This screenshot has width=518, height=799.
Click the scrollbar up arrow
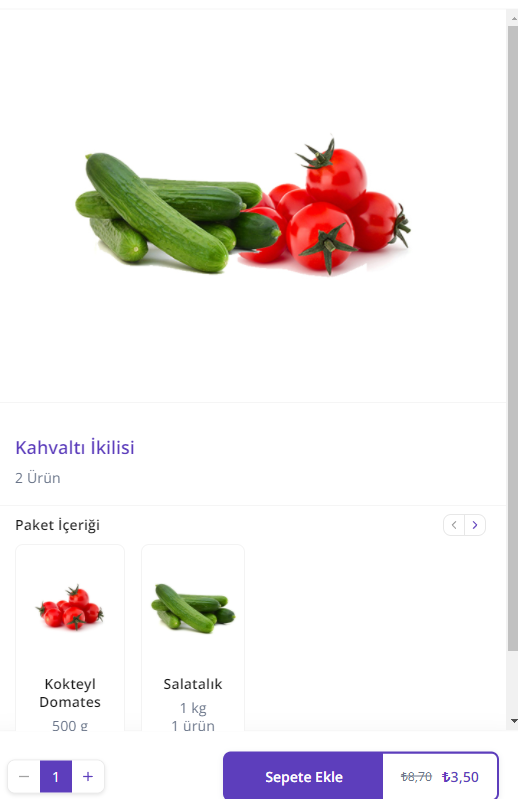(x=513, y=18)
